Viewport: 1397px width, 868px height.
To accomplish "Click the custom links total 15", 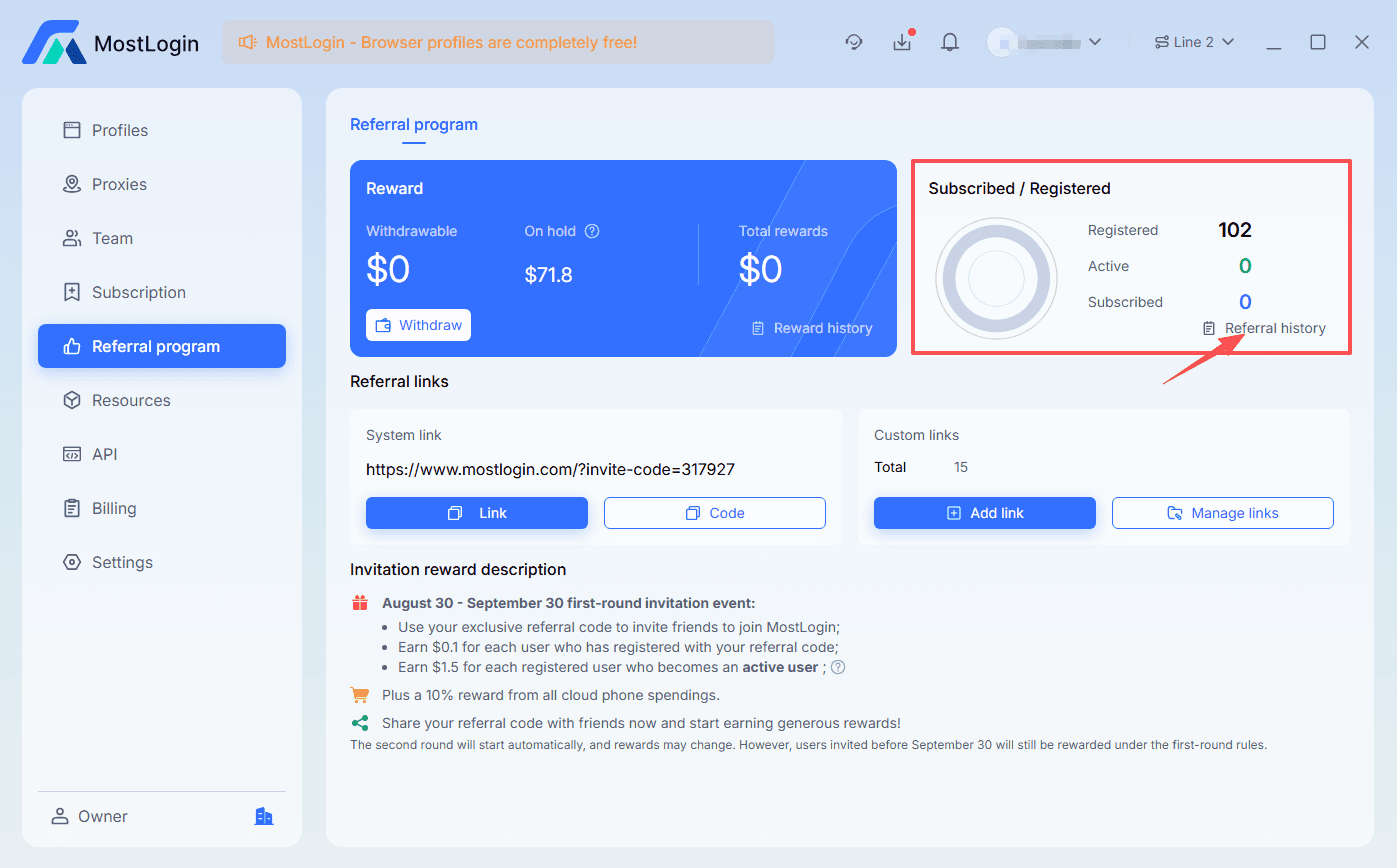I will [961, 467].
